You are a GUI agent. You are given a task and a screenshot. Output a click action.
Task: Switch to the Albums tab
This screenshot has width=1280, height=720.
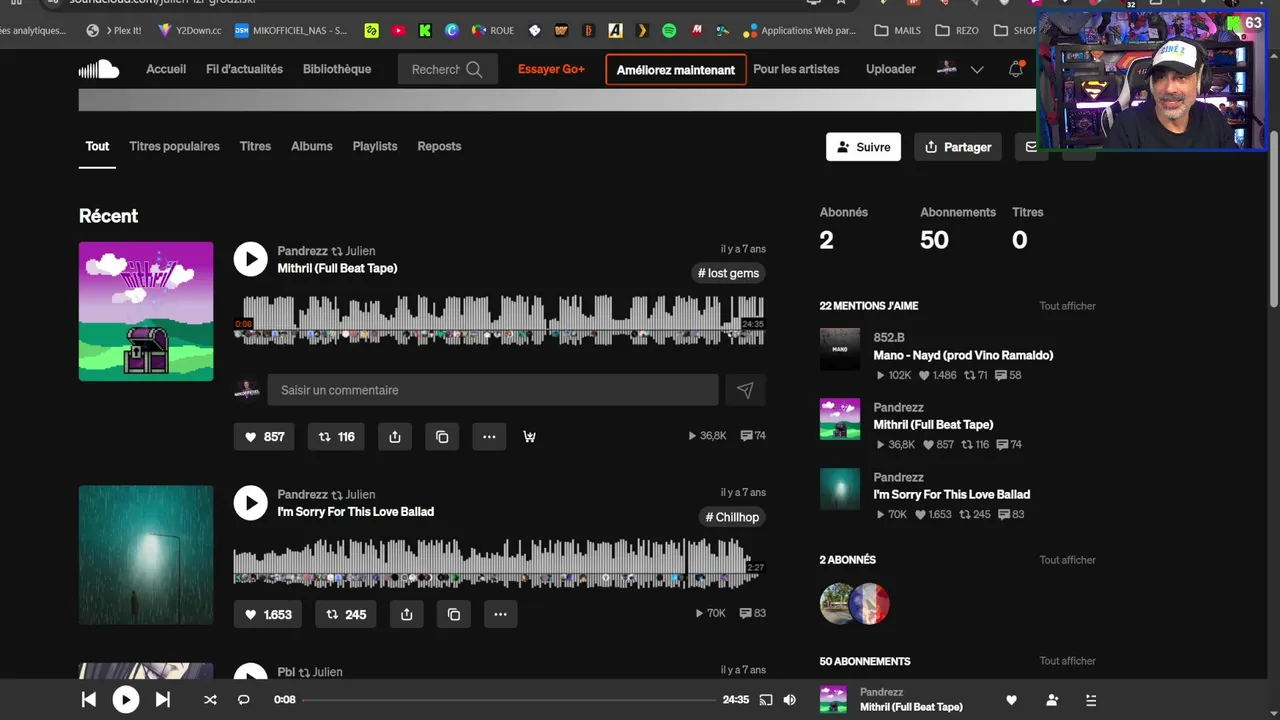(x=312, y=146)
